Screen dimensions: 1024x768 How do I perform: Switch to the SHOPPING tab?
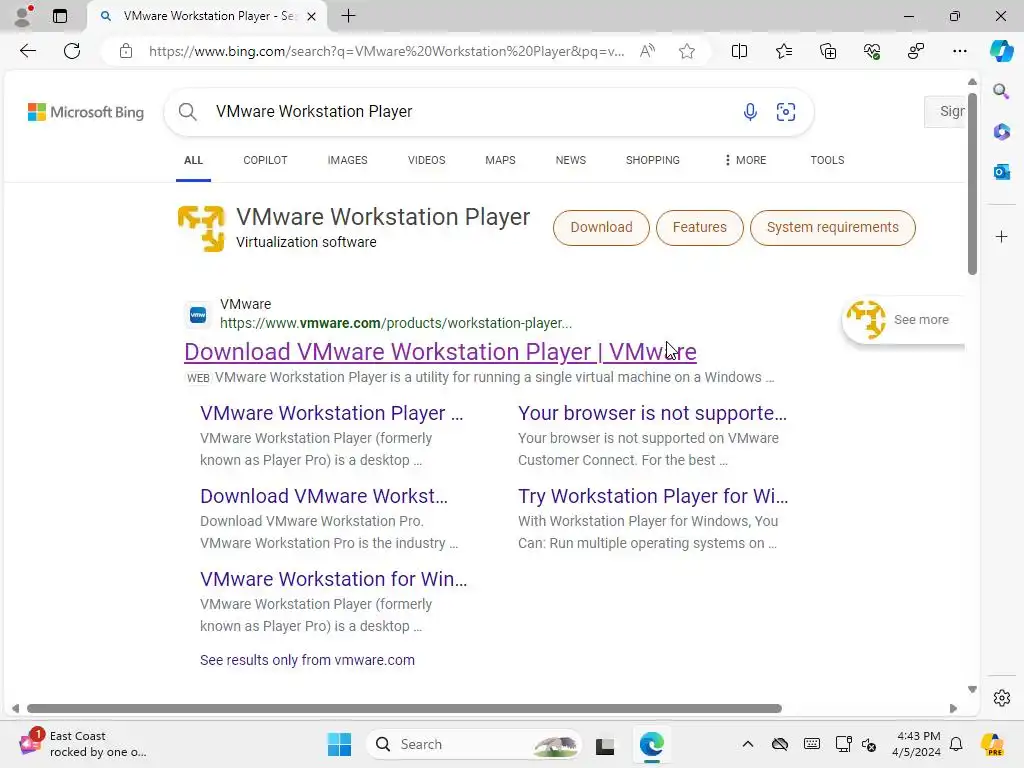click(652, 160)
